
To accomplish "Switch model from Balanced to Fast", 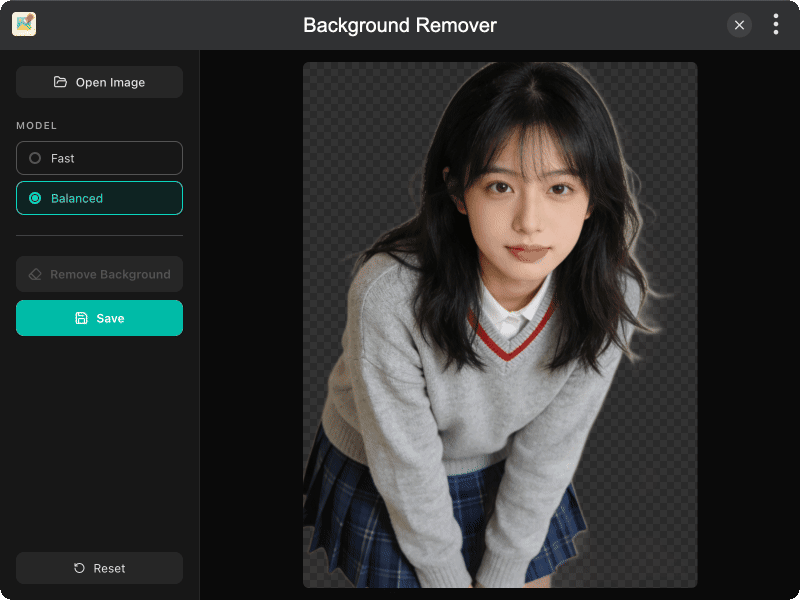I will pyautogui.click(x=99, y=158).
